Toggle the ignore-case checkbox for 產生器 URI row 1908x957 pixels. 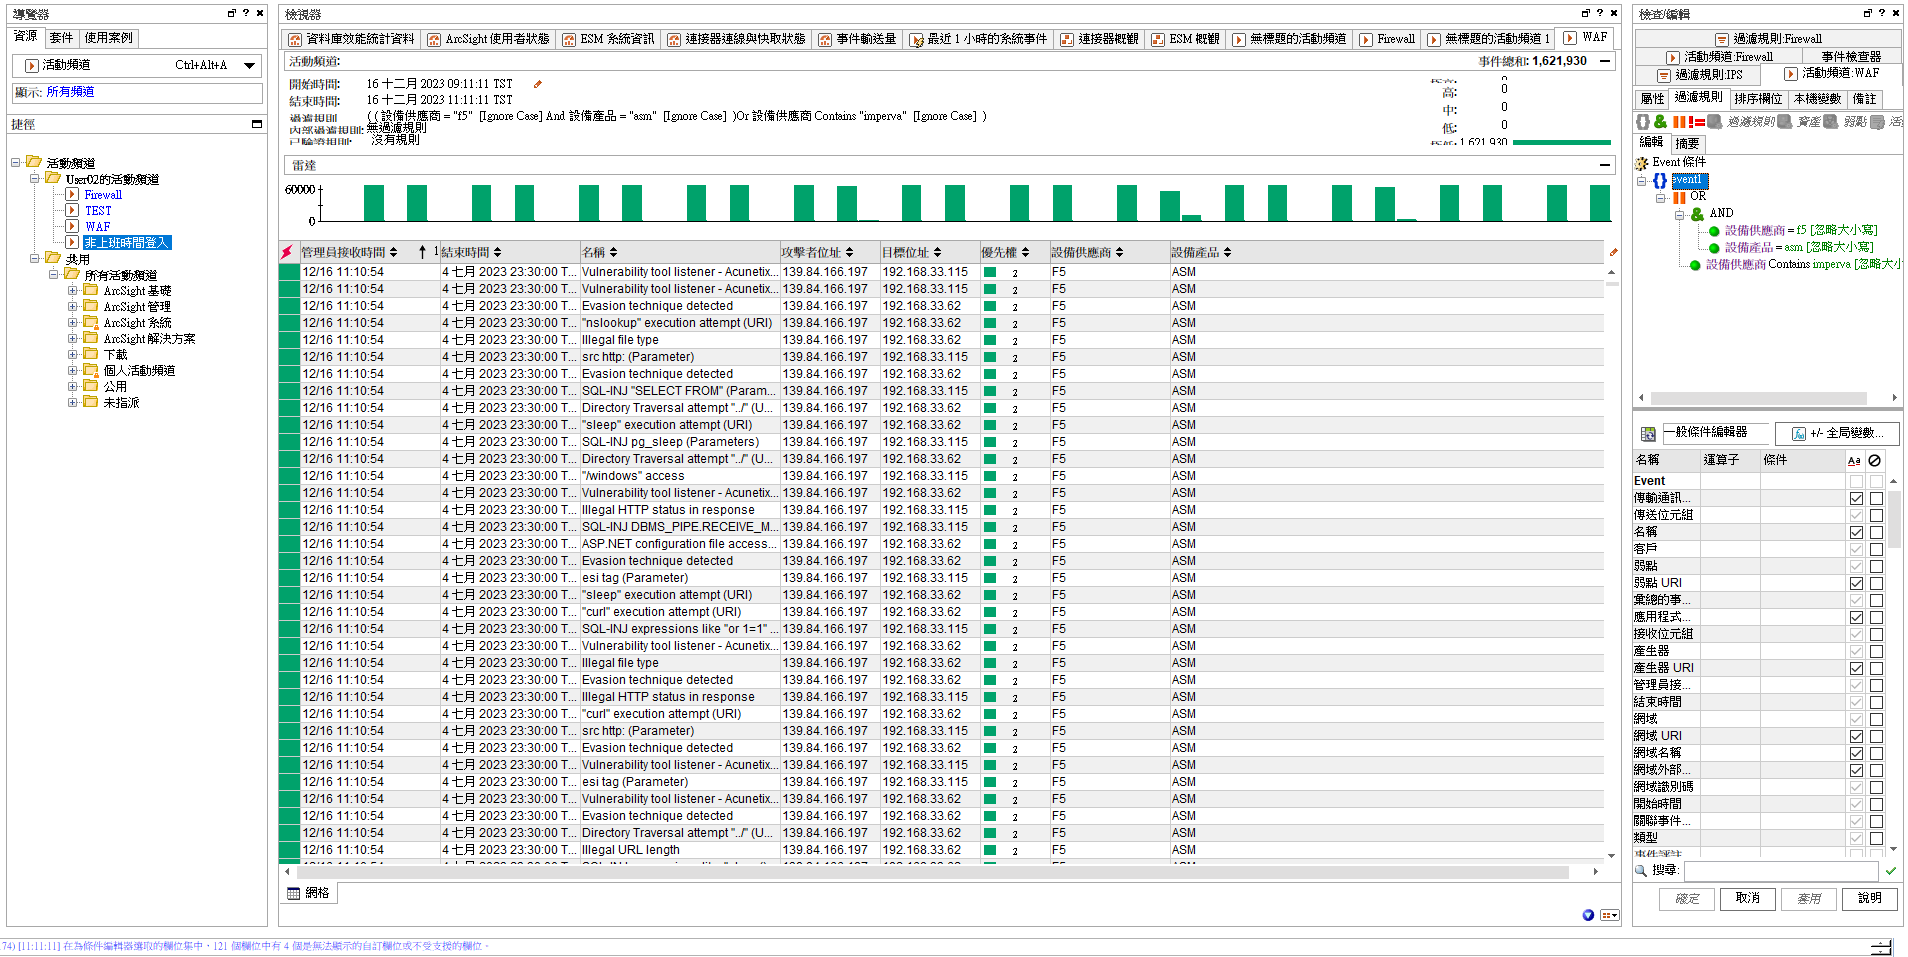tap(1856, 668)
